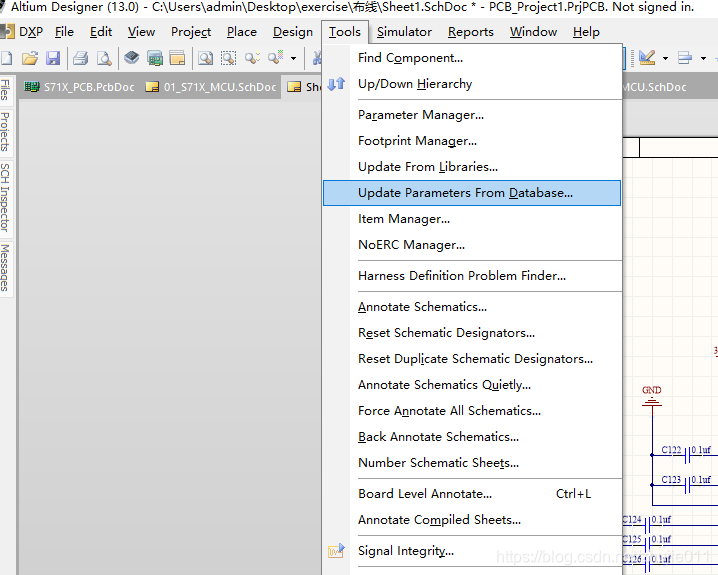Click the Fit All Objects zoom icon
The image size is (718, 575).
(x=205, y=58)
